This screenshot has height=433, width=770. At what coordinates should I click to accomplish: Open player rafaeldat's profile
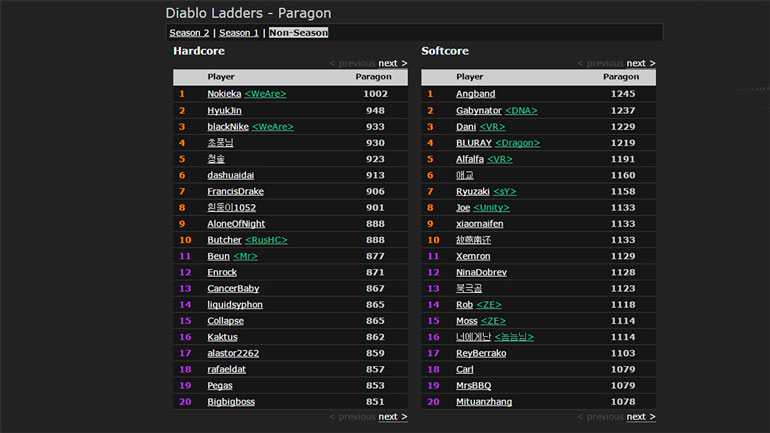click(x=226, y=370)
